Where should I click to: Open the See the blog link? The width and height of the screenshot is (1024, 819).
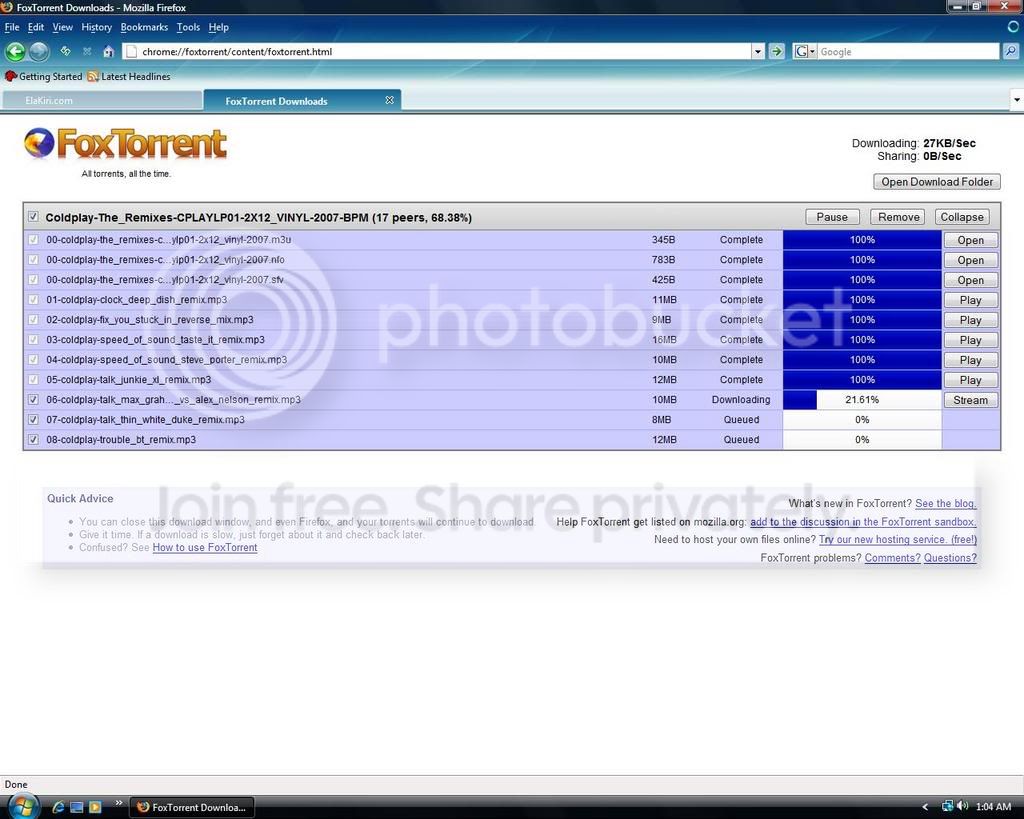pyautogui.click(x=946, y=503)
